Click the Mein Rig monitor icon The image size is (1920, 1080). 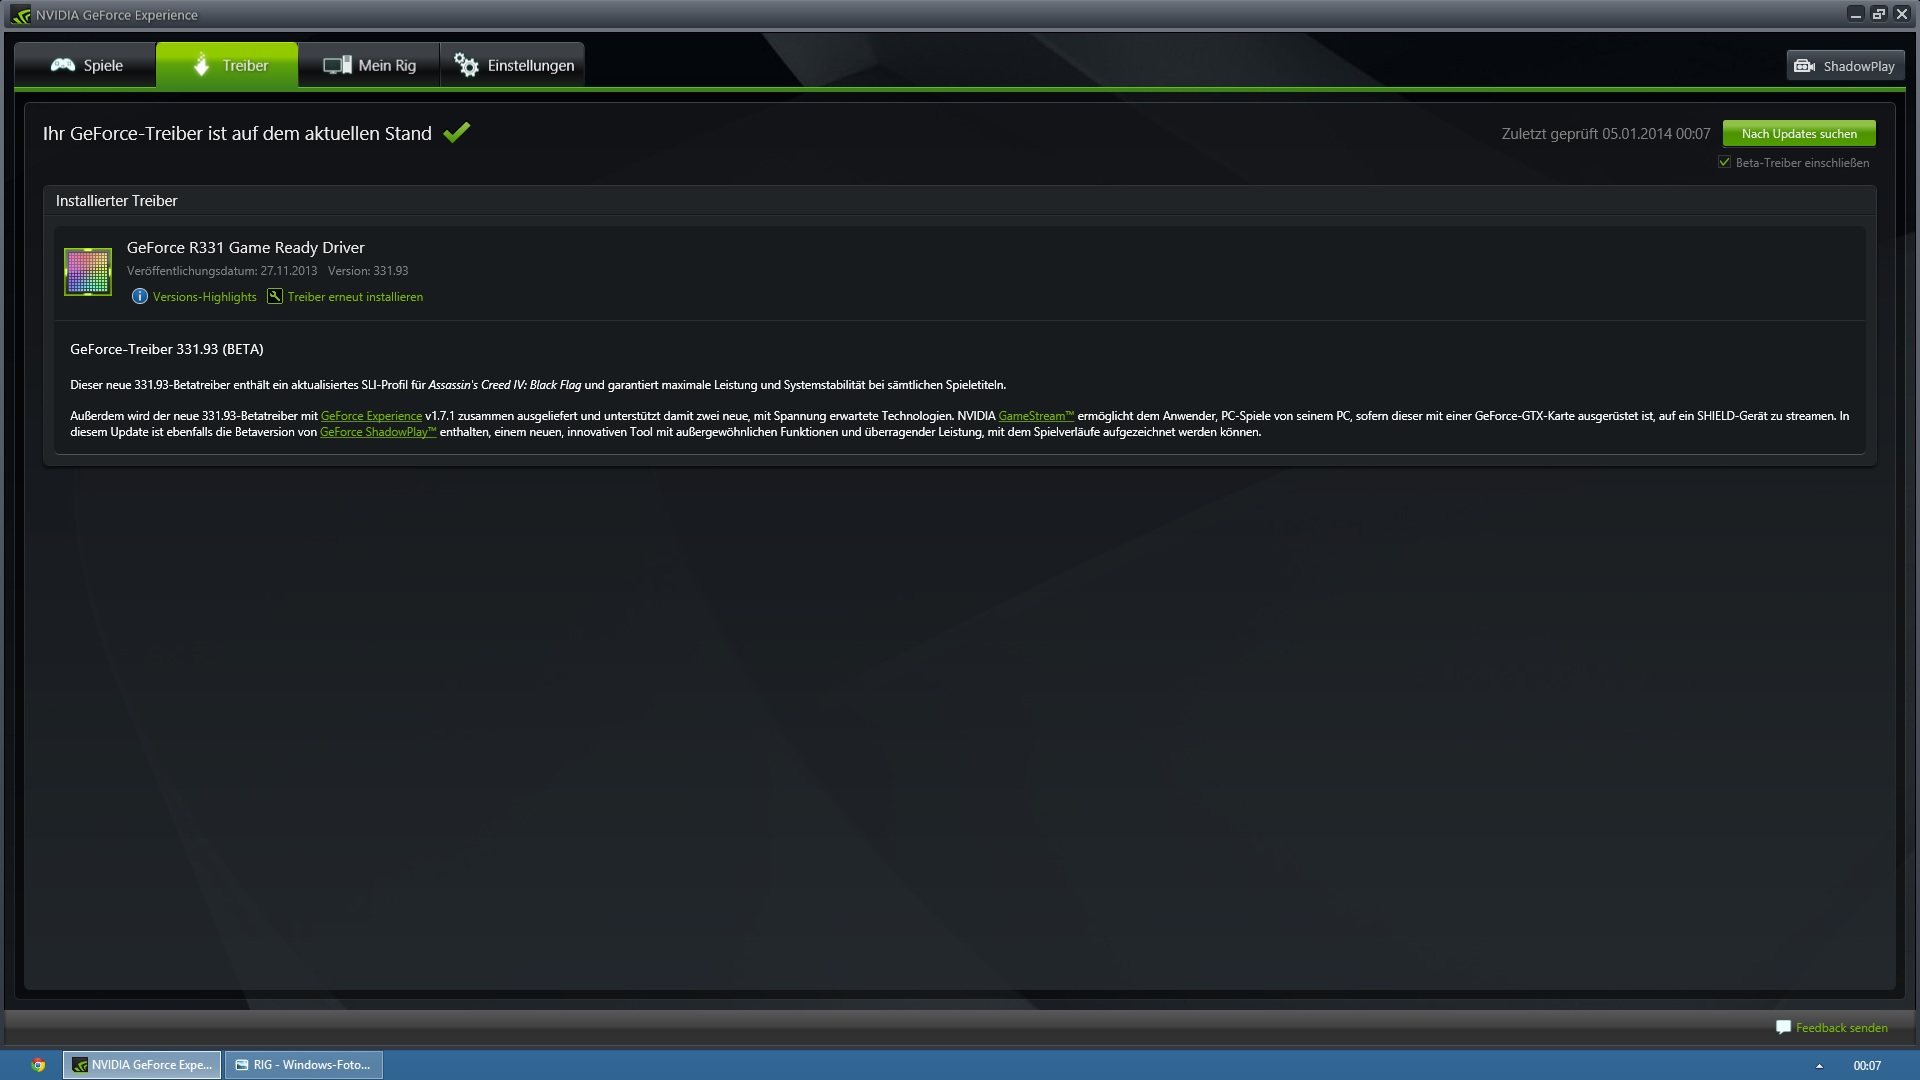[337, 65]
